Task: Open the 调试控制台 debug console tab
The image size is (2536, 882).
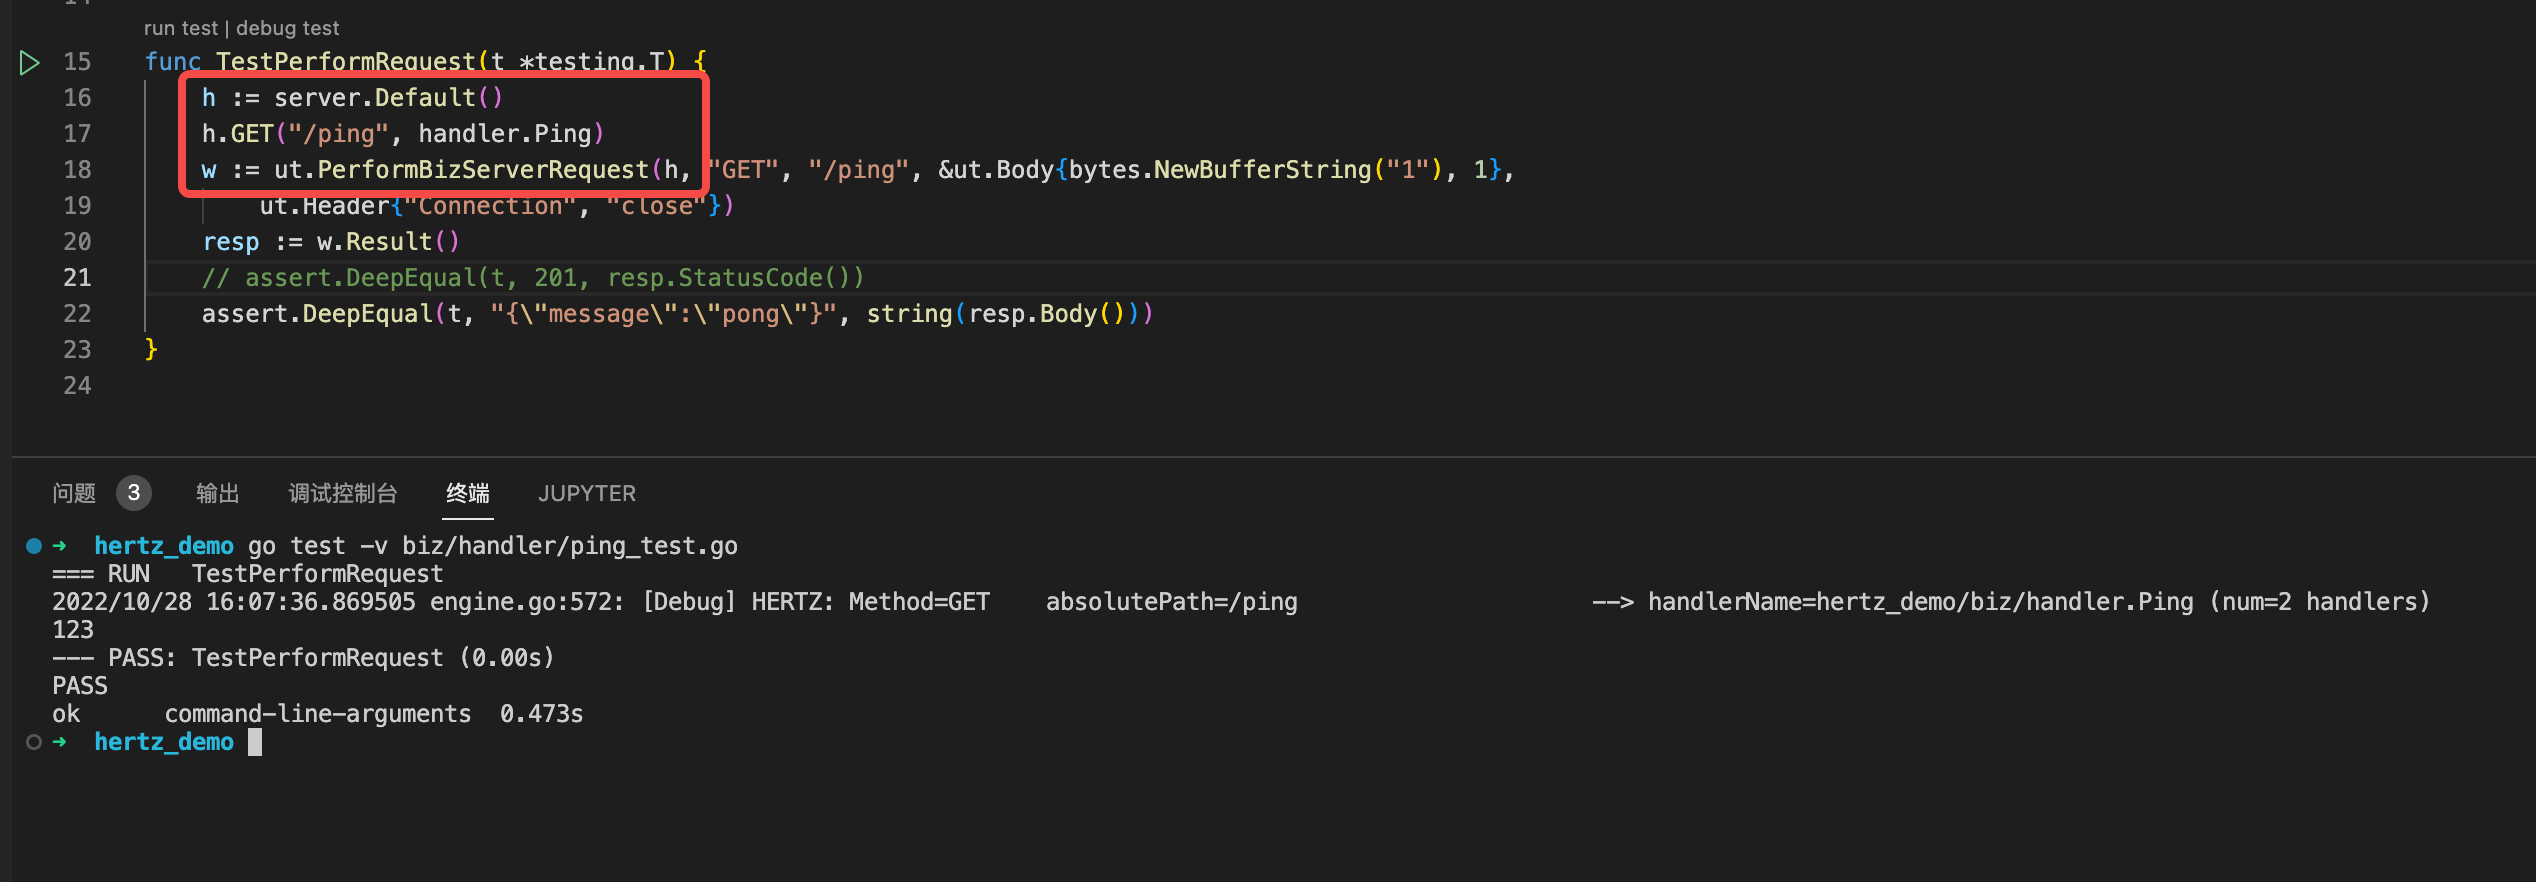Action: pos(343,493)
